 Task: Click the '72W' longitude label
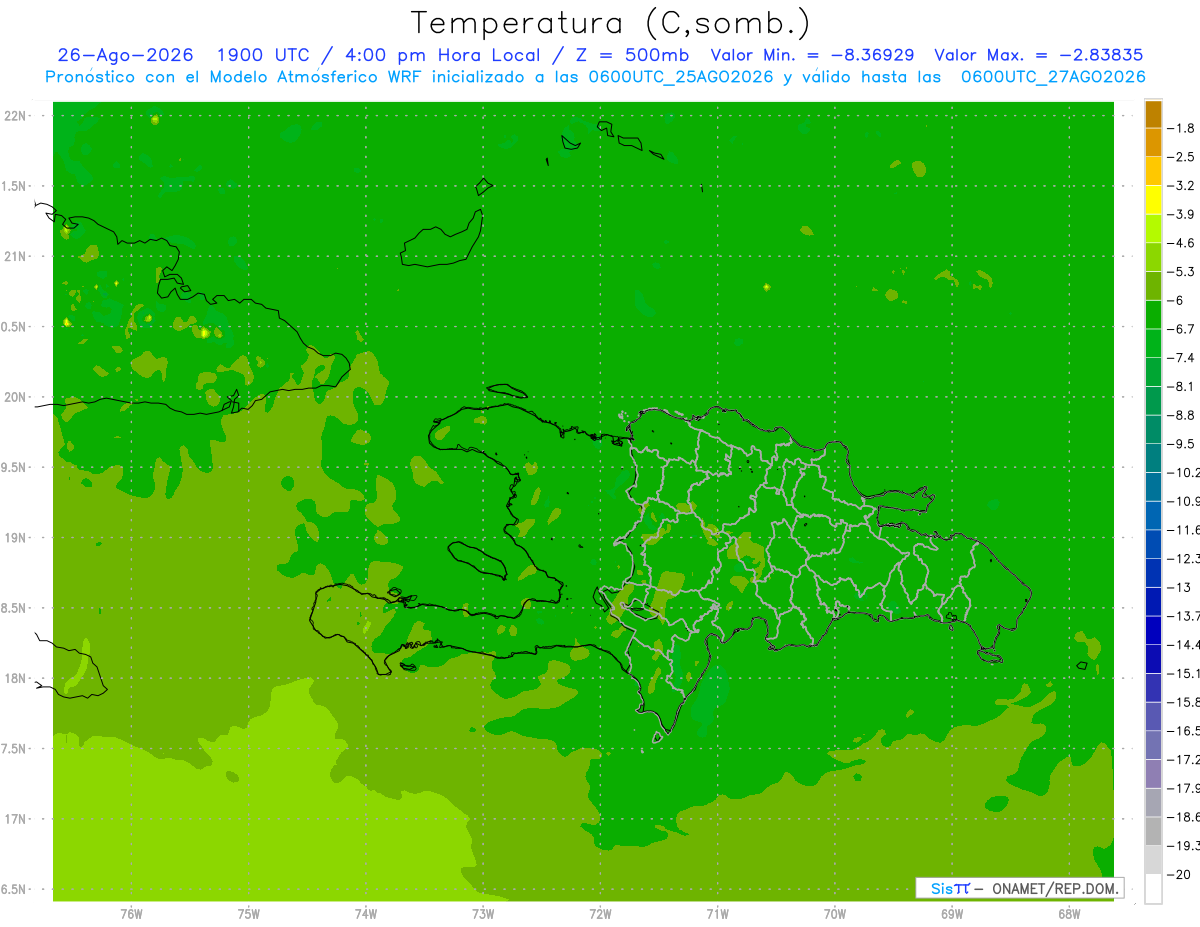click(600, 913)
